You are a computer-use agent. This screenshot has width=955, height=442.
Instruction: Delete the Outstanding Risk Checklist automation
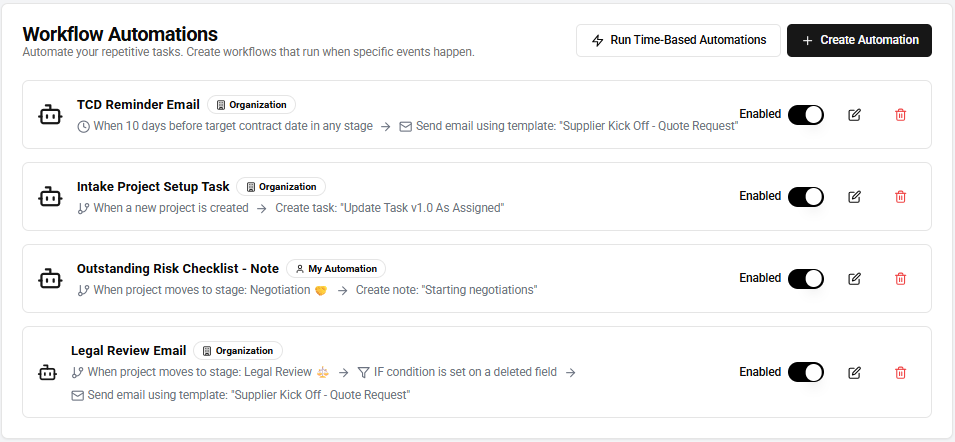point(900,279)
